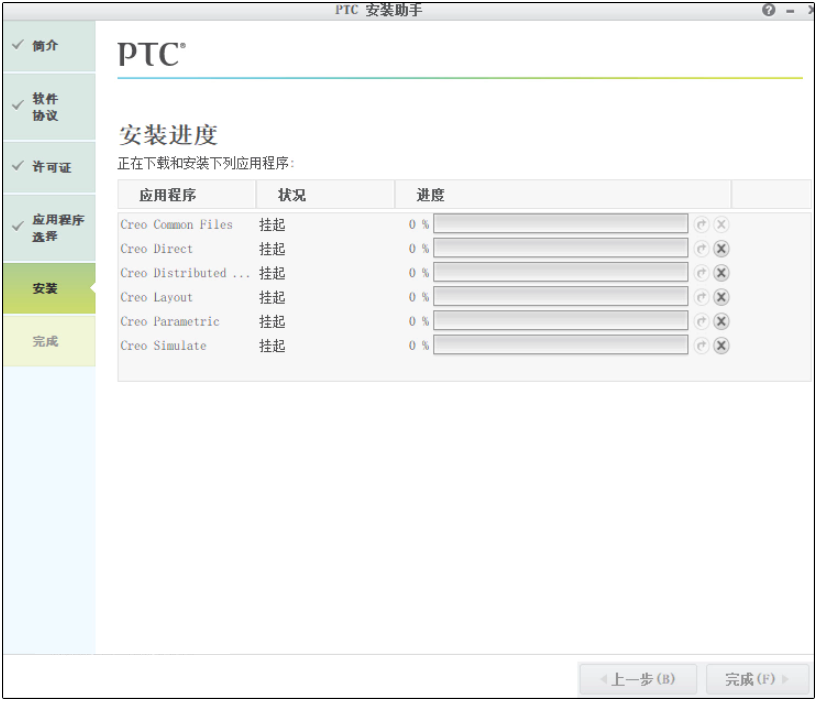Click retry icon for Creo Distributed row
The height and width of the screenshot is (703, 818).
point(702,273)
